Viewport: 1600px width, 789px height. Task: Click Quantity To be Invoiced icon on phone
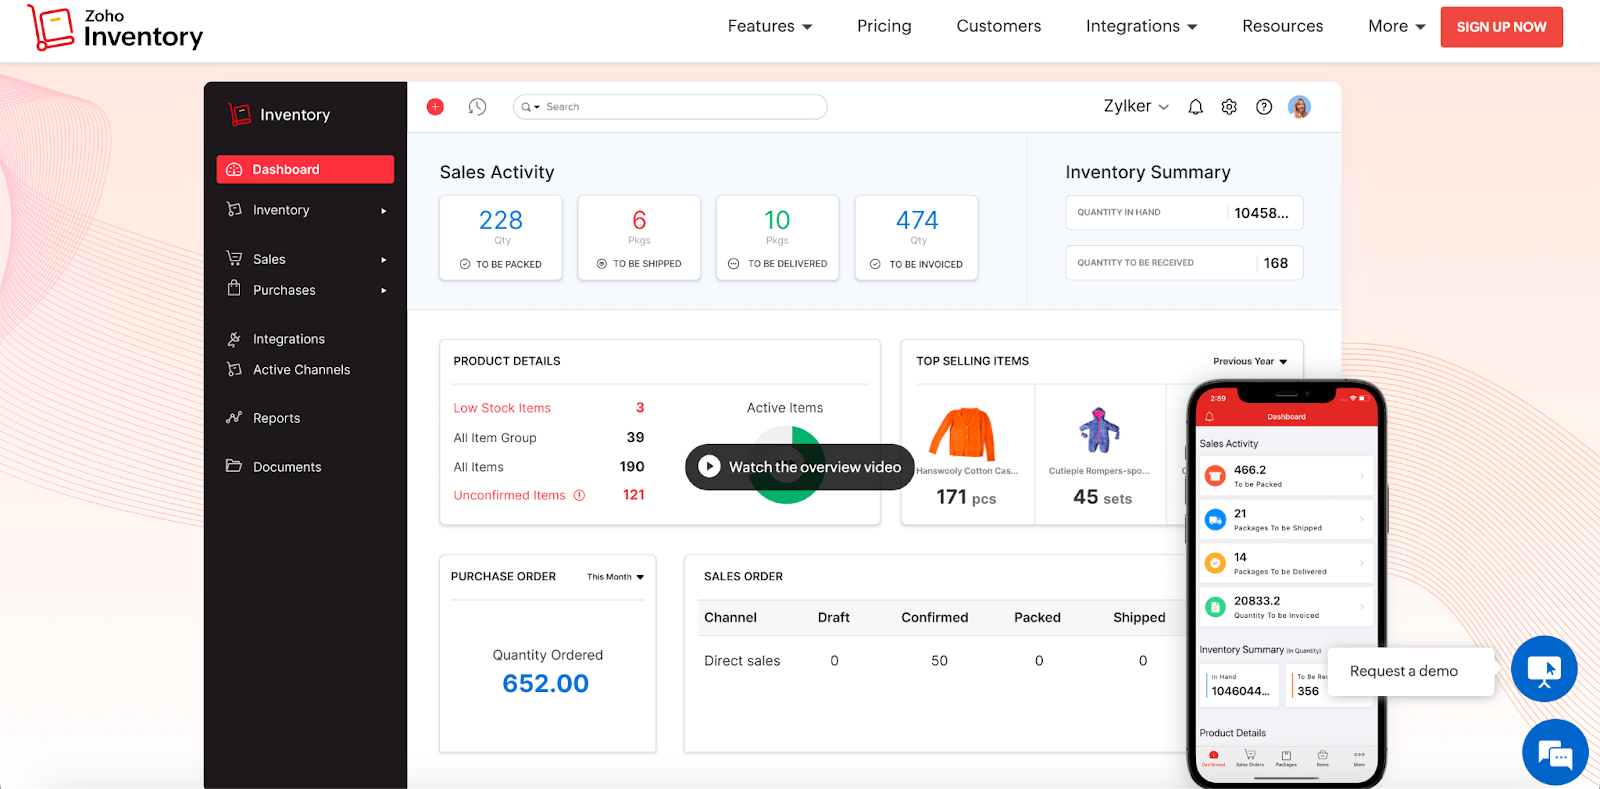[x=1215, y=607]
